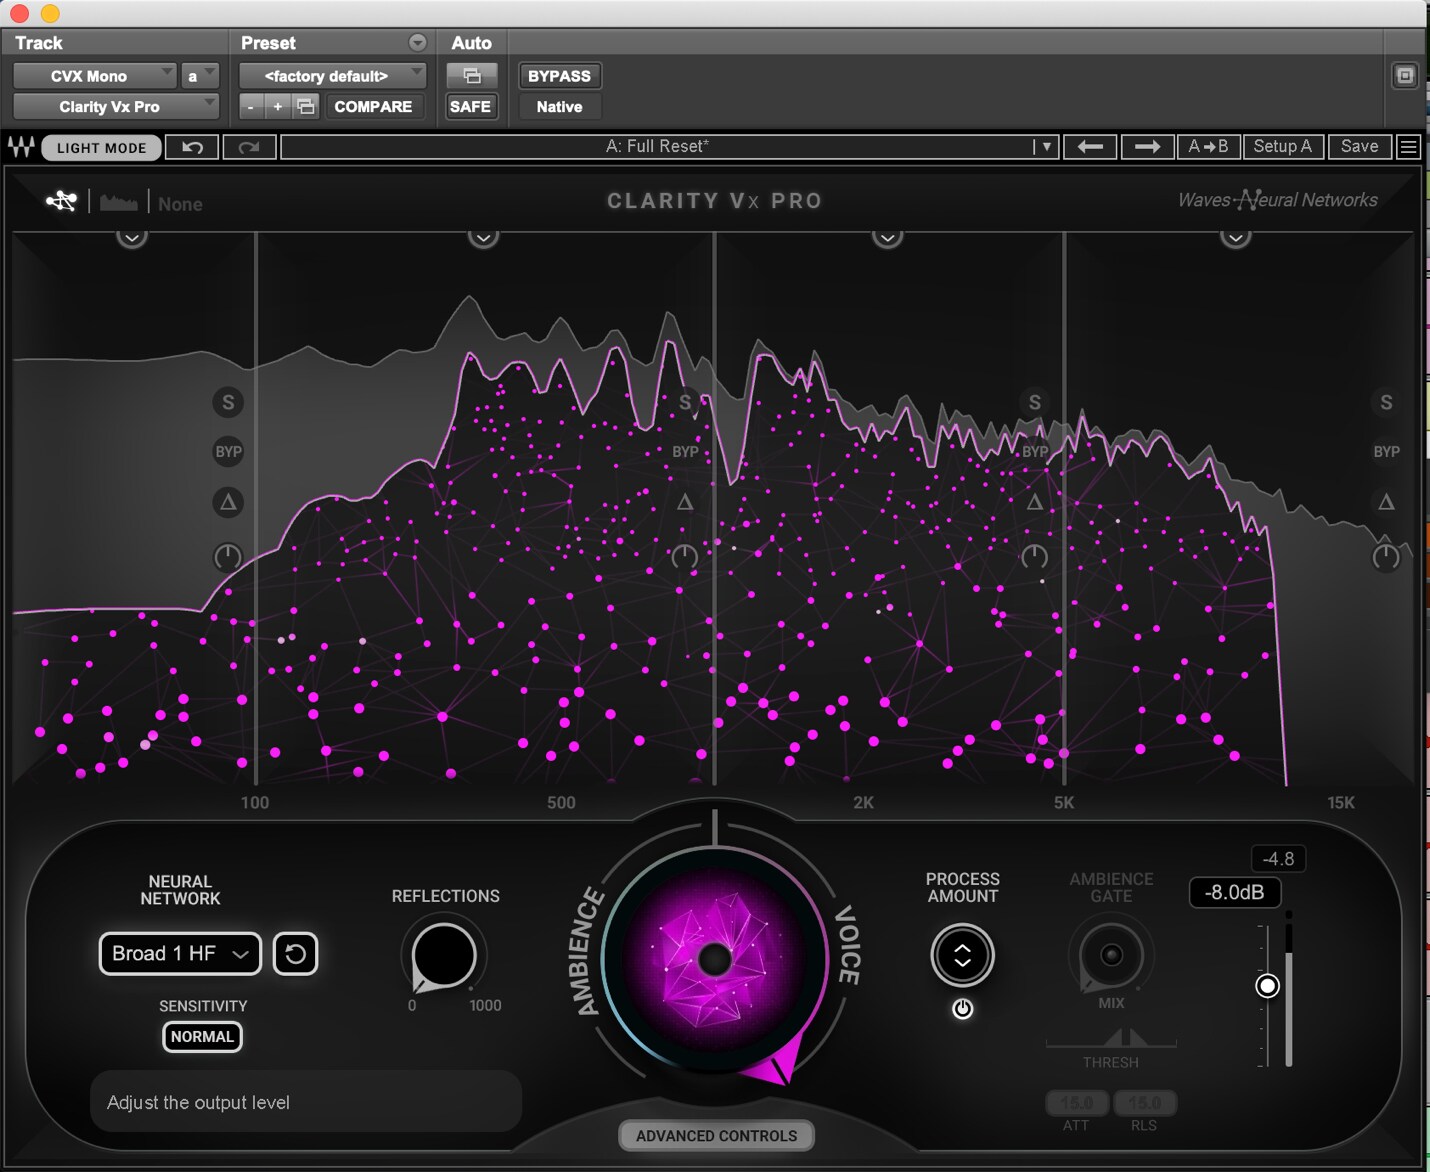Open the Setup A menu

coord(1282,147)
